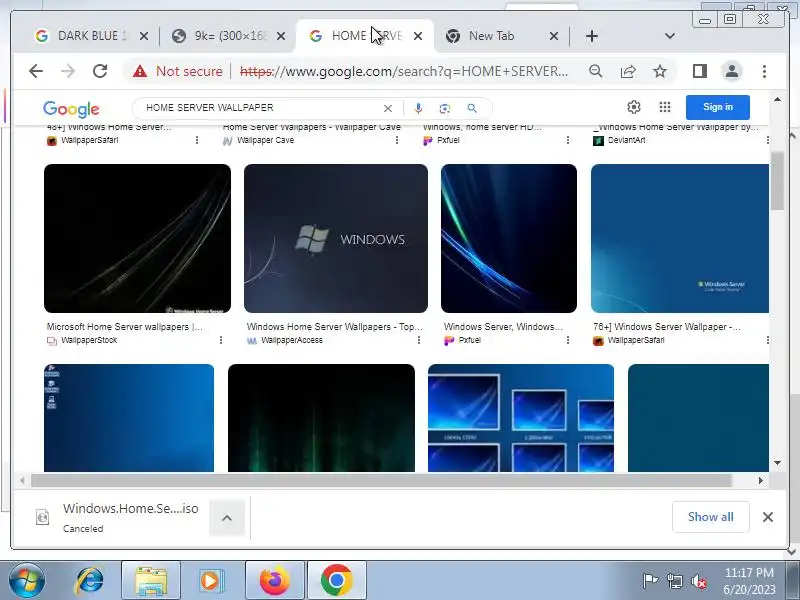
Task: Clear the Google search box text
Action: 388,108
